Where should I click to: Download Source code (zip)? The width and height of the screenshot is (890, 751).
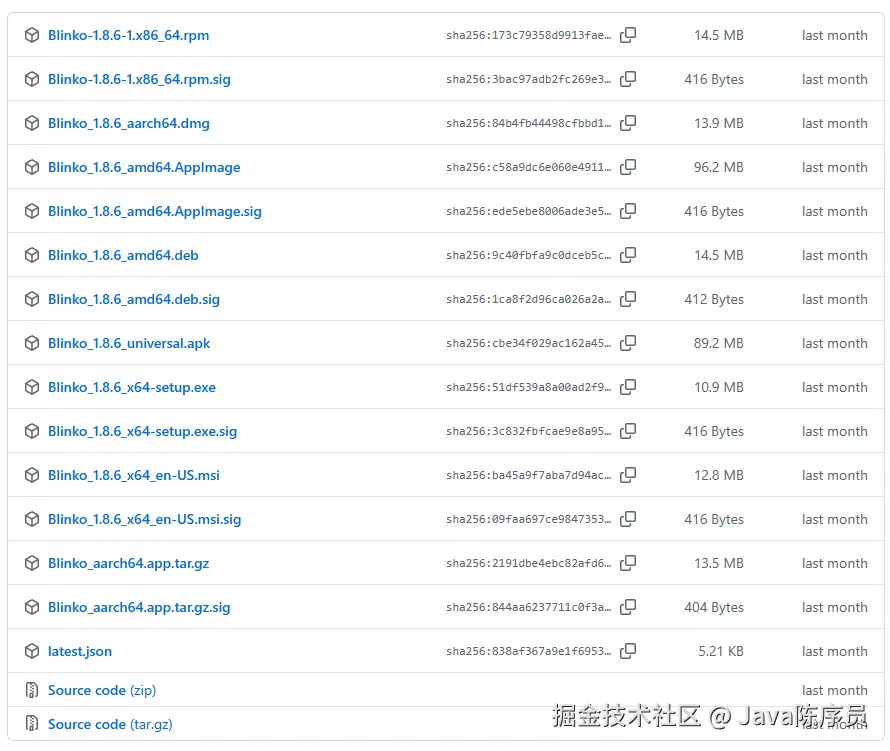[102, 690]
